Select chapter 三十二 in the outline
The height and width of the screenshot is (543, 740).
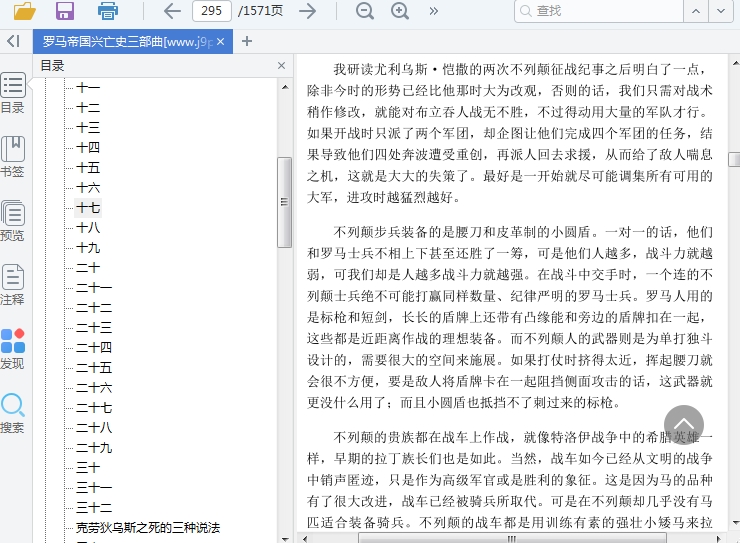tap(94, 508)
